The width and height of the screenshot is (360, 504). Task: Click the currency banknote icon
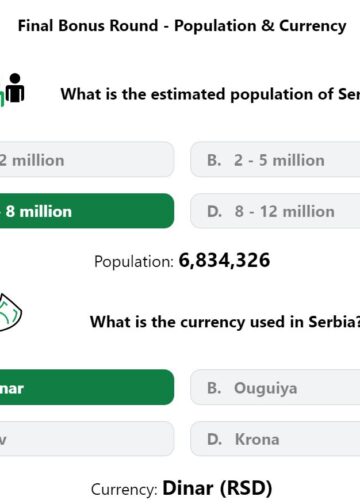[11, 312]
